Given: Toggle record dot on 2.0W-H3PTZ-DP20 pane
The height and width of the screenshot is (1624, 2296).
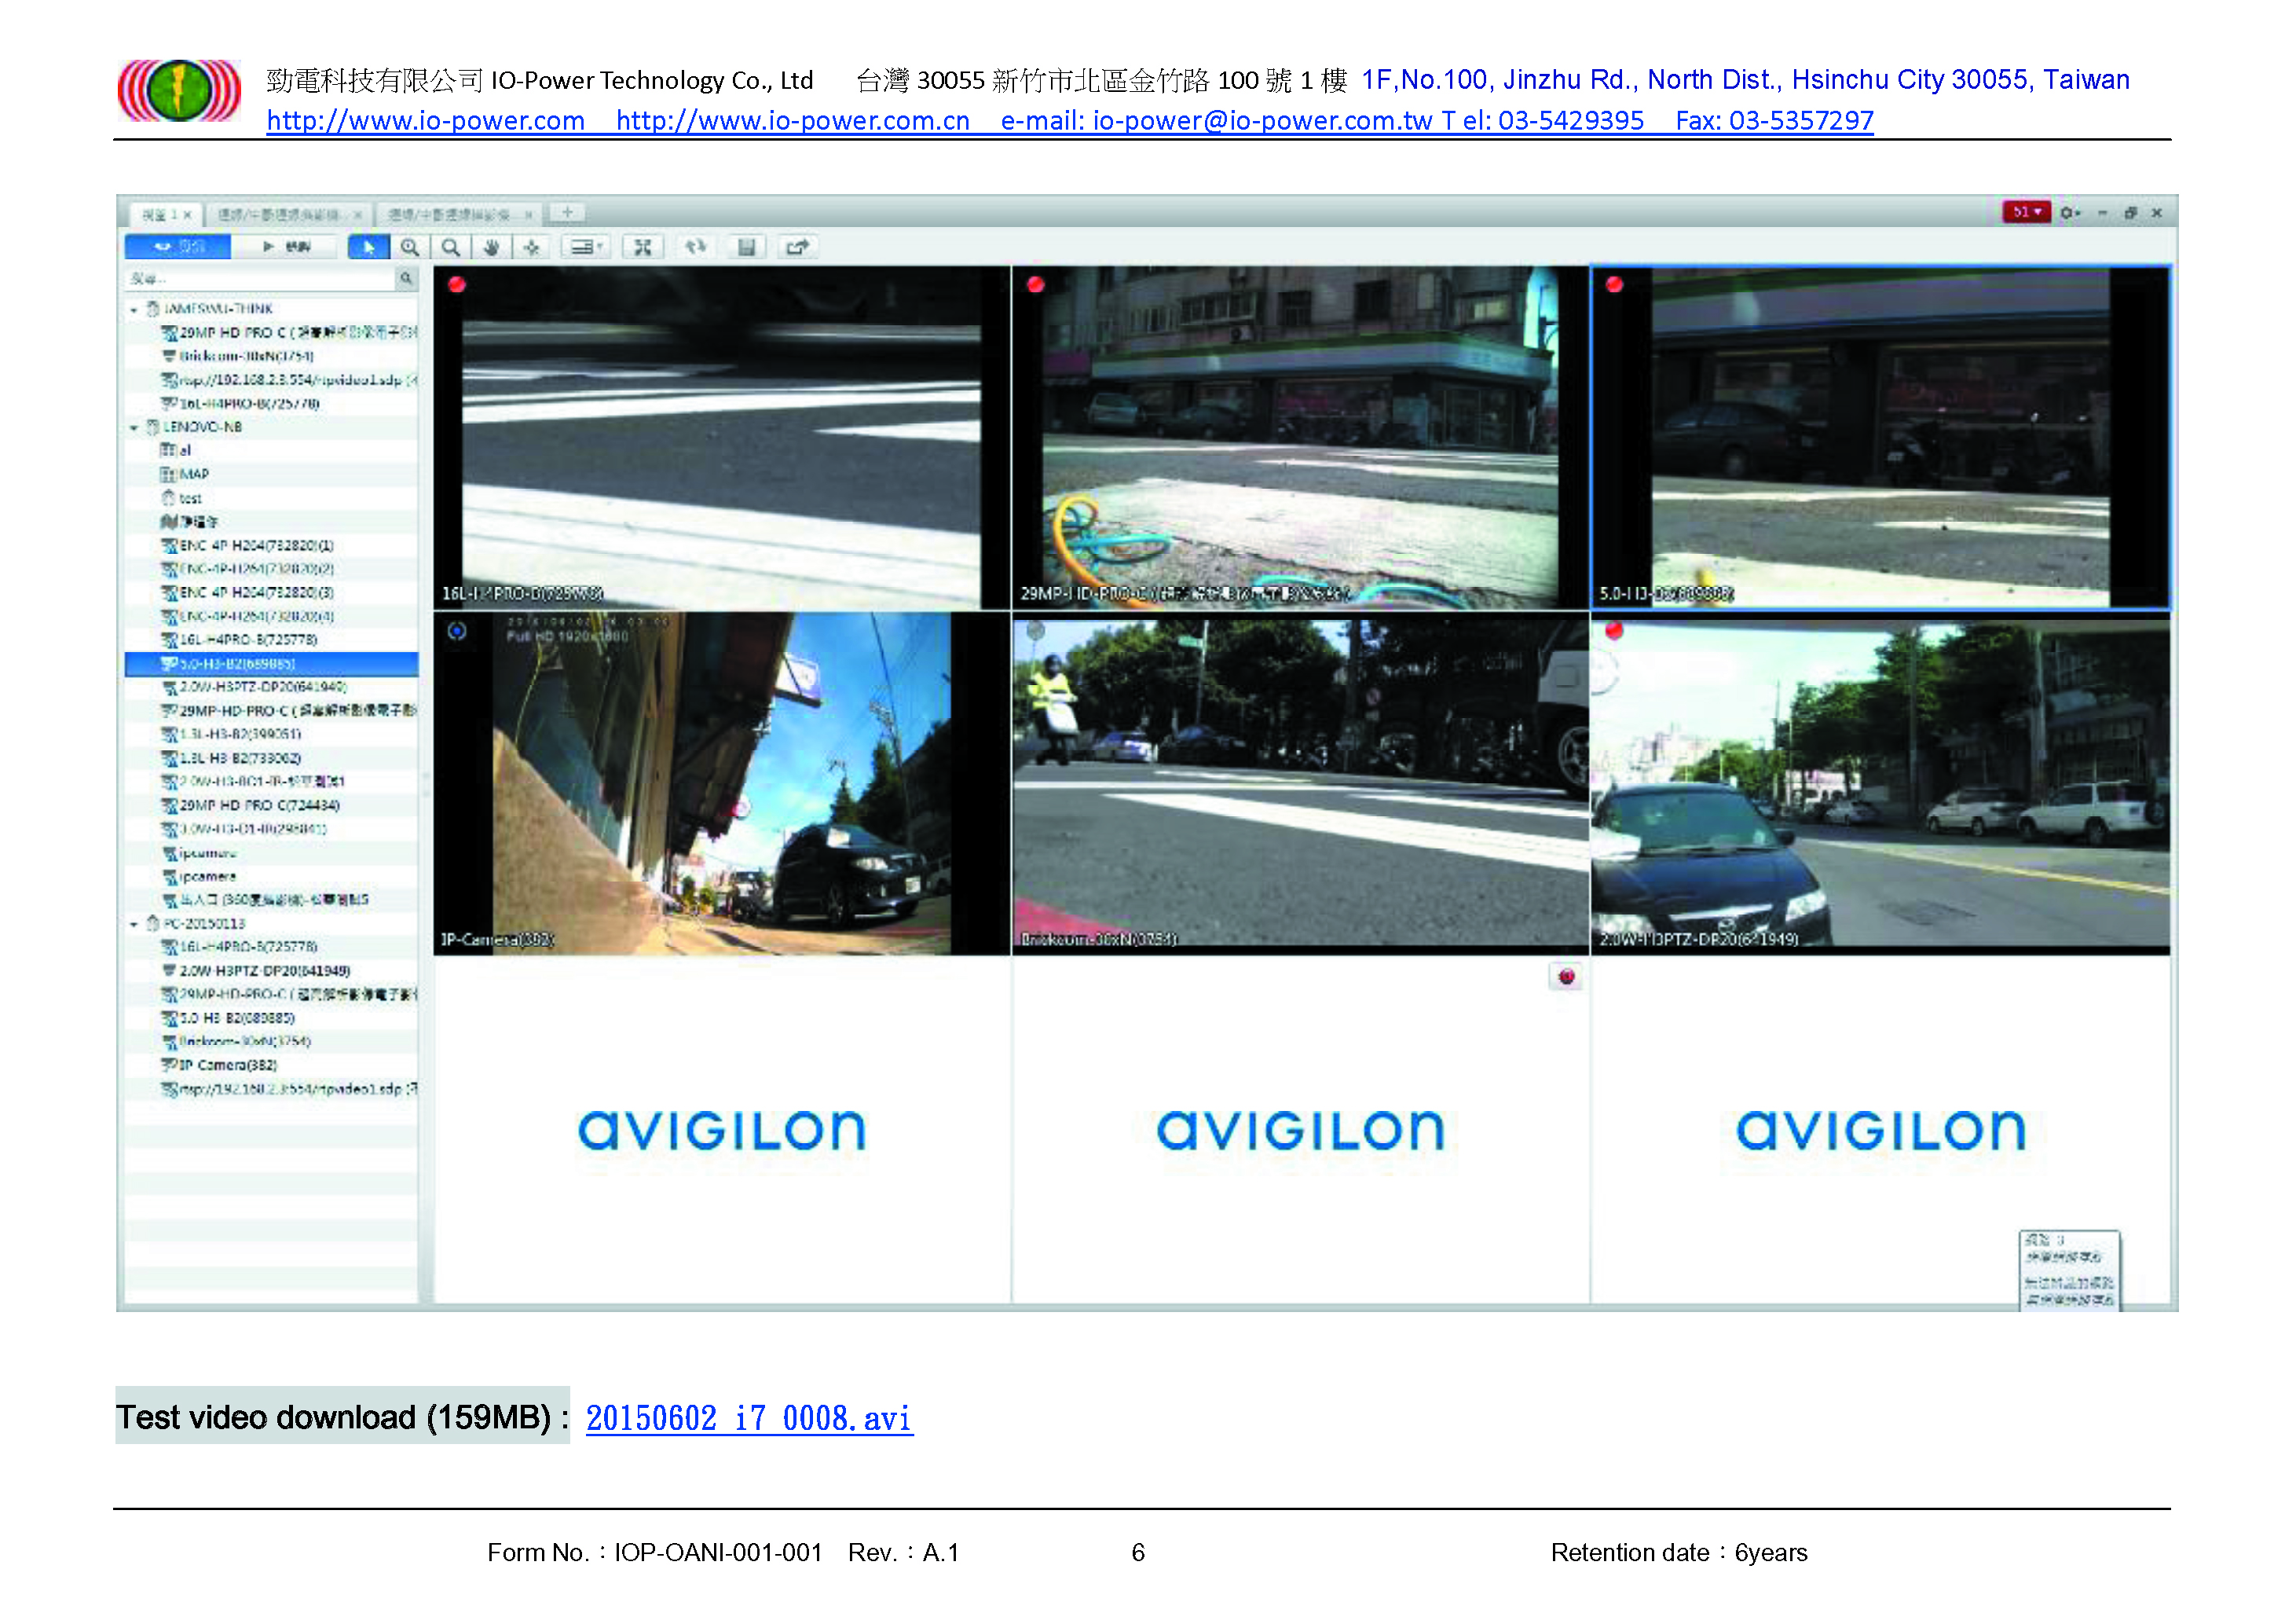Looking at the screenshot, I should 1614,631.
